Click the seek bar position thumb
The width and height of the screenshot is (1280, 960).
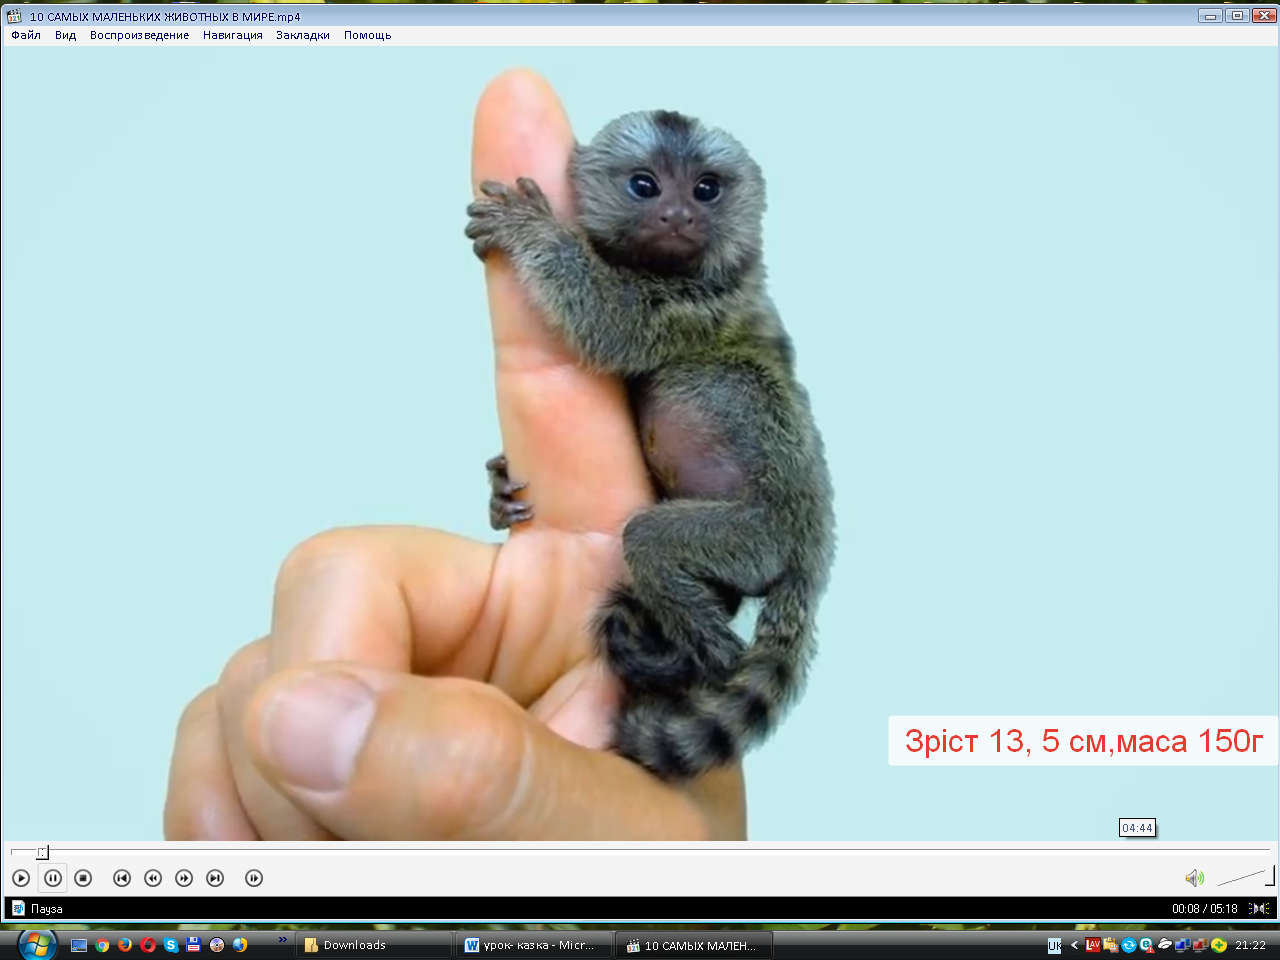[42, 852]
